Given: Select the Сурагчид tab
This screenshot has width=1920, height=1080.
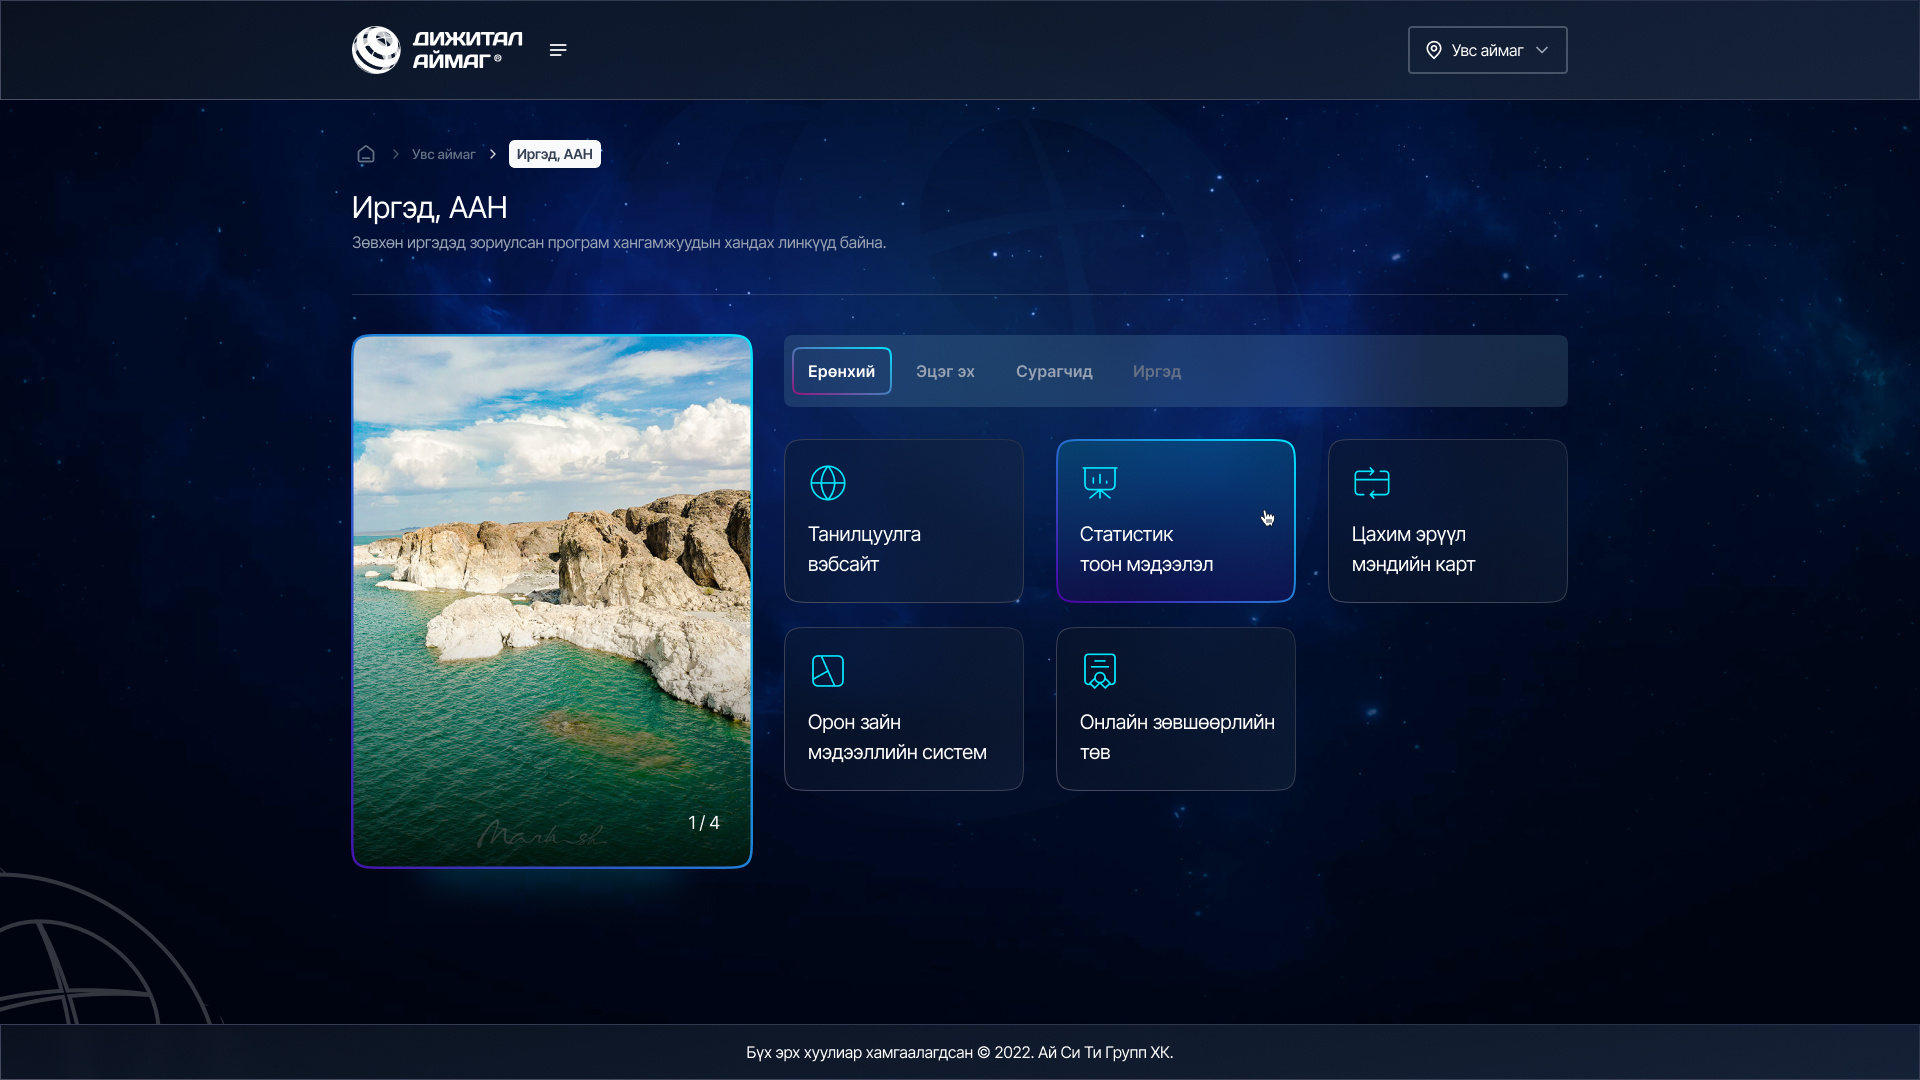Looking at the screenshot, I should pyautogui.click(x=1054, y=371).
